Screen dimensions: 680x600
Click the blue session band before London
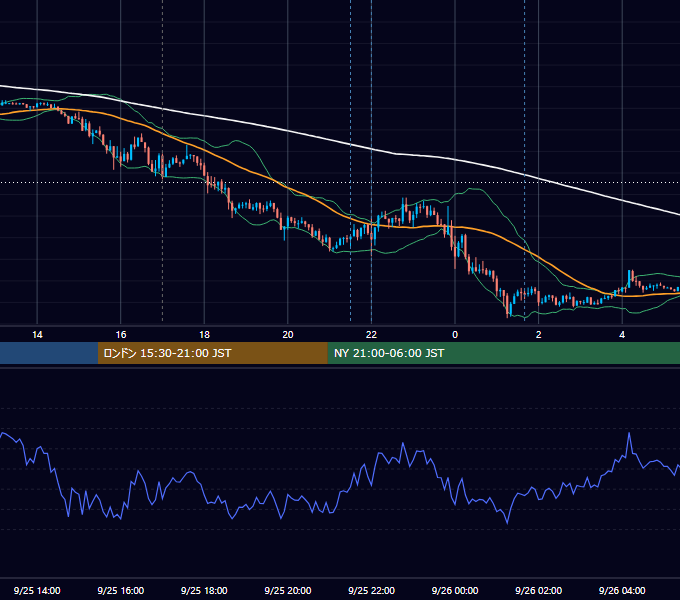click(x=49, y=353)
